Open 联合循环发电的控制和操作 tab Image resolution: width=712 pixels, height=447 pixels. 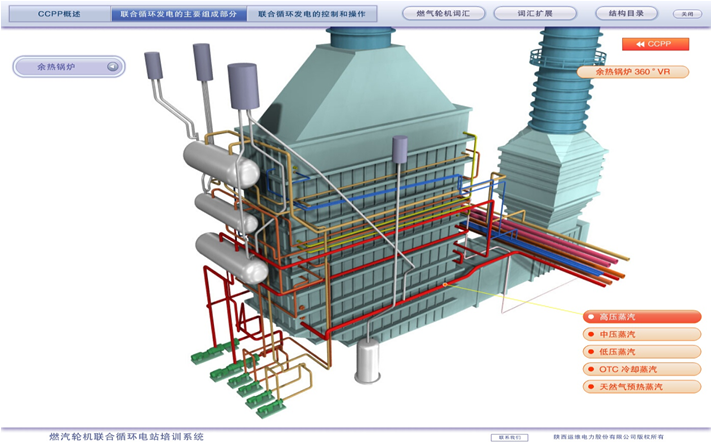pos(318,15)
